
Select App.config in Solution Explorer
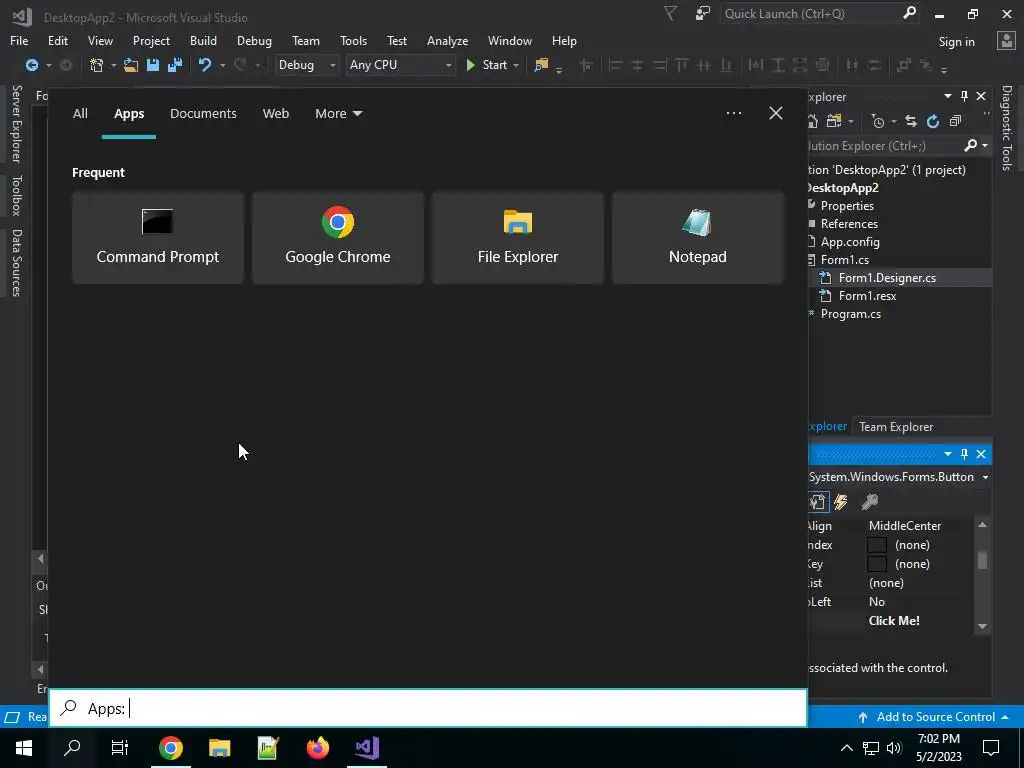pos(850,242)
